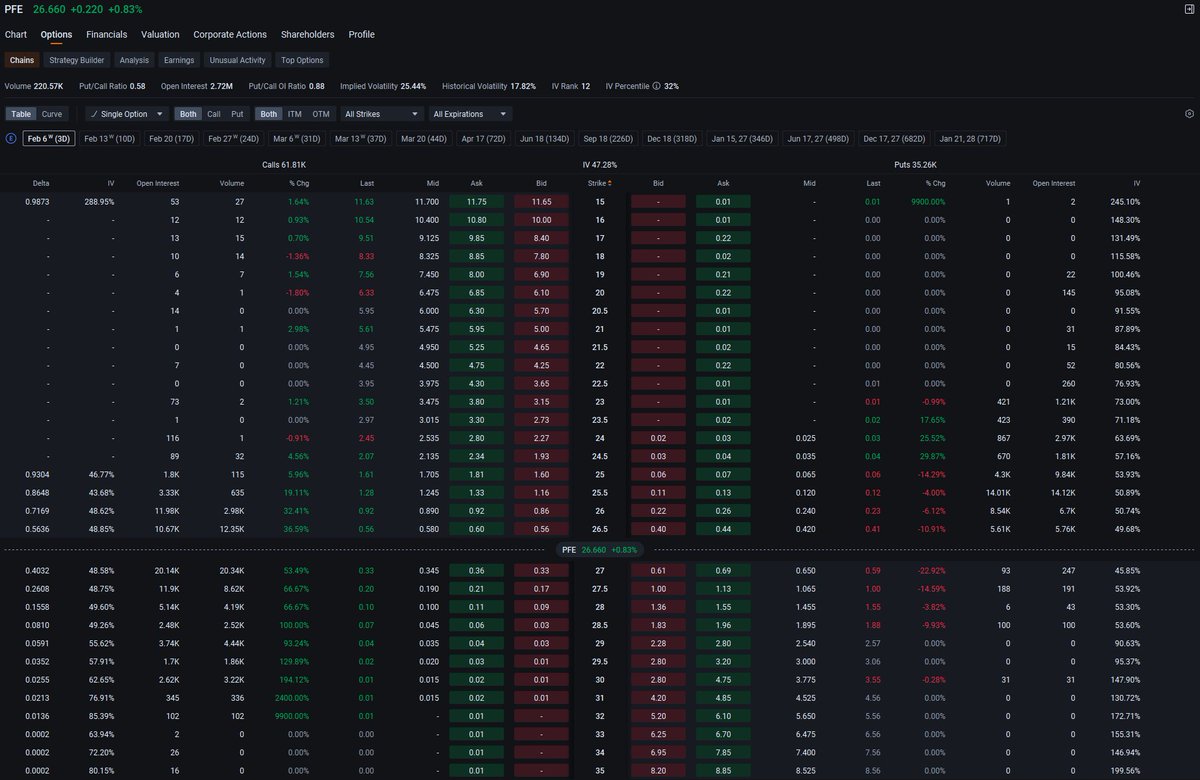
Task: Filter to ITM options
Action: point(295,114)
